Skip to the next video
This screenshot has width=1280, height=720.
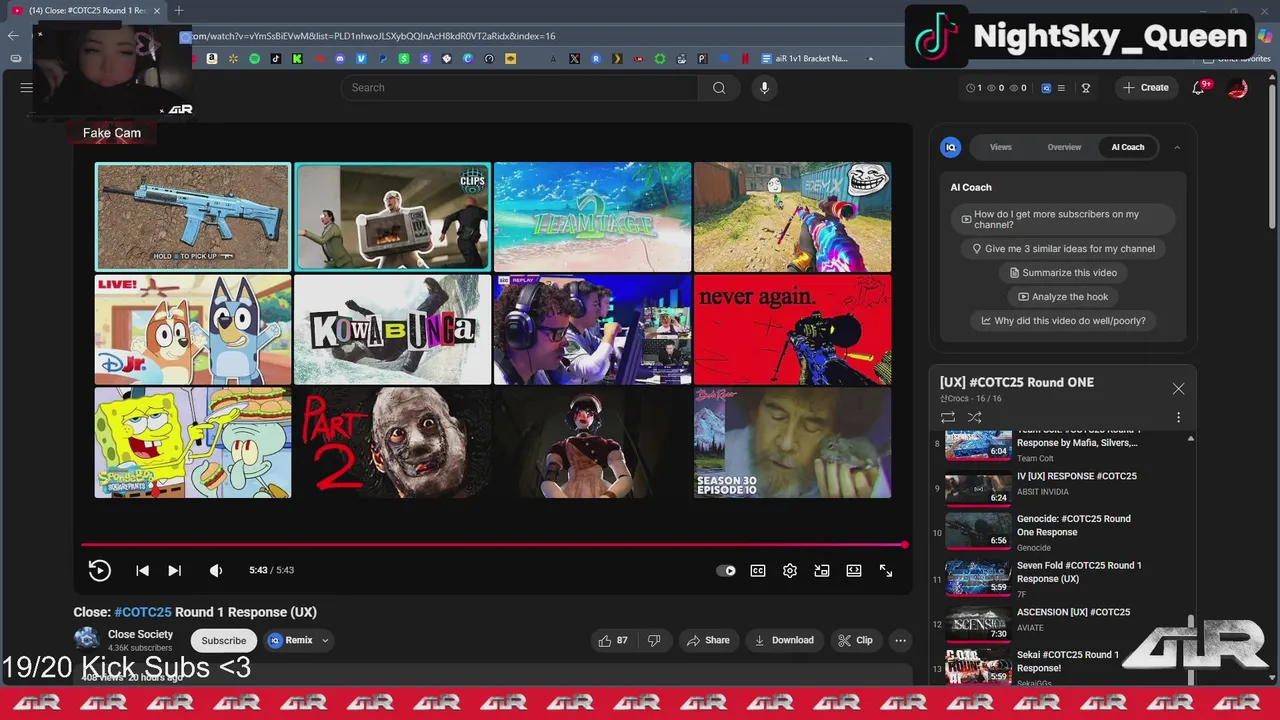click(x=174, y=570)
